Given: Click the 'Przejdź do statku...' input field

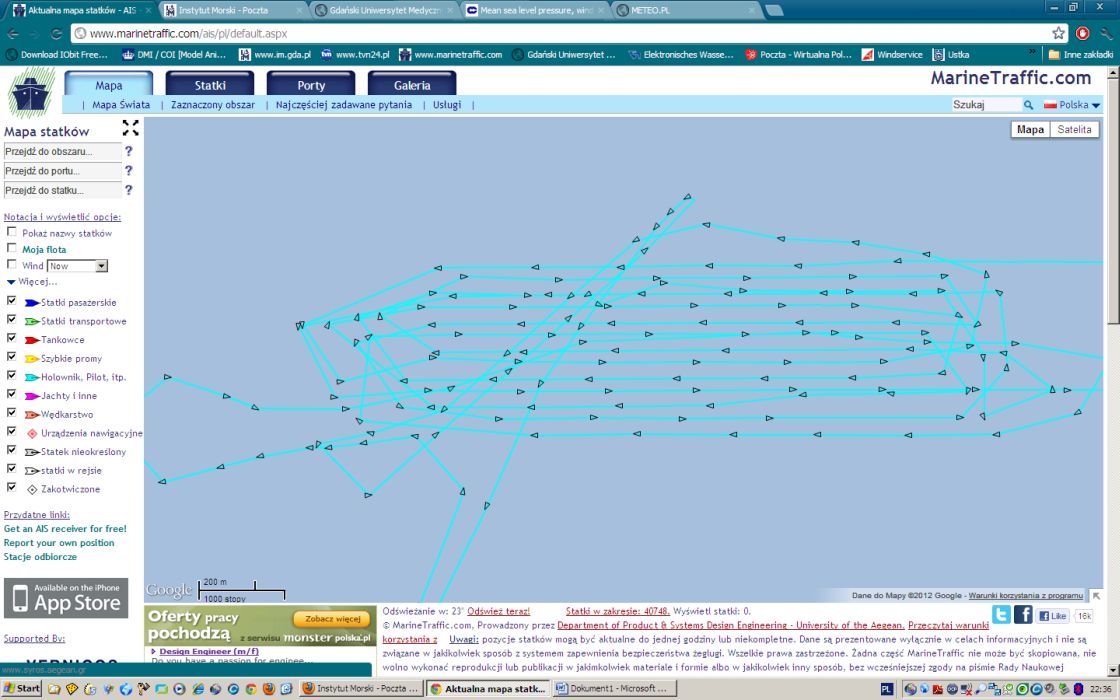Looking at the screenshot, I should (62, 190).
